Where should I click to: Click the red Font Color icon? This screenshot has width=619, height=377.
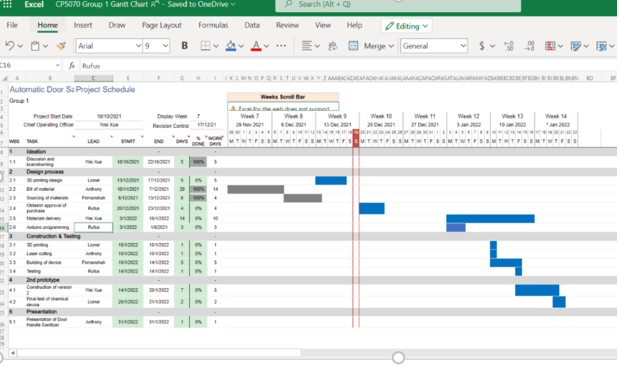coord(256,46)
